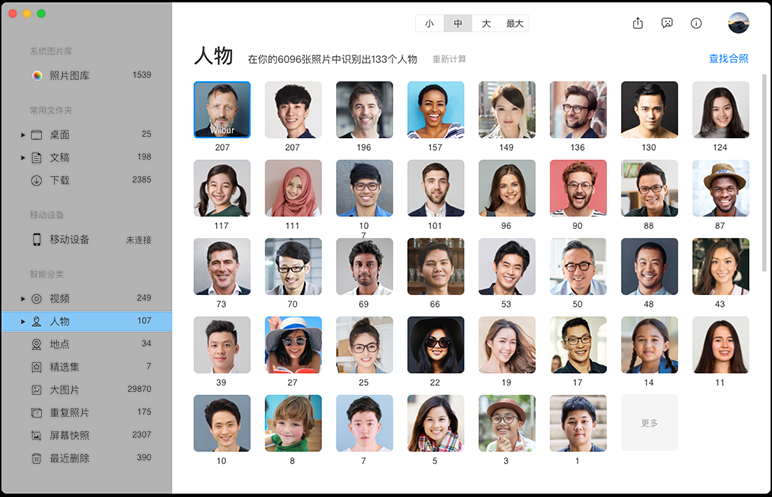The height and width of the screenshot is (497, 772).
Task: Select 最近删除 trash in the sidebar
Action: click(70, 458)
